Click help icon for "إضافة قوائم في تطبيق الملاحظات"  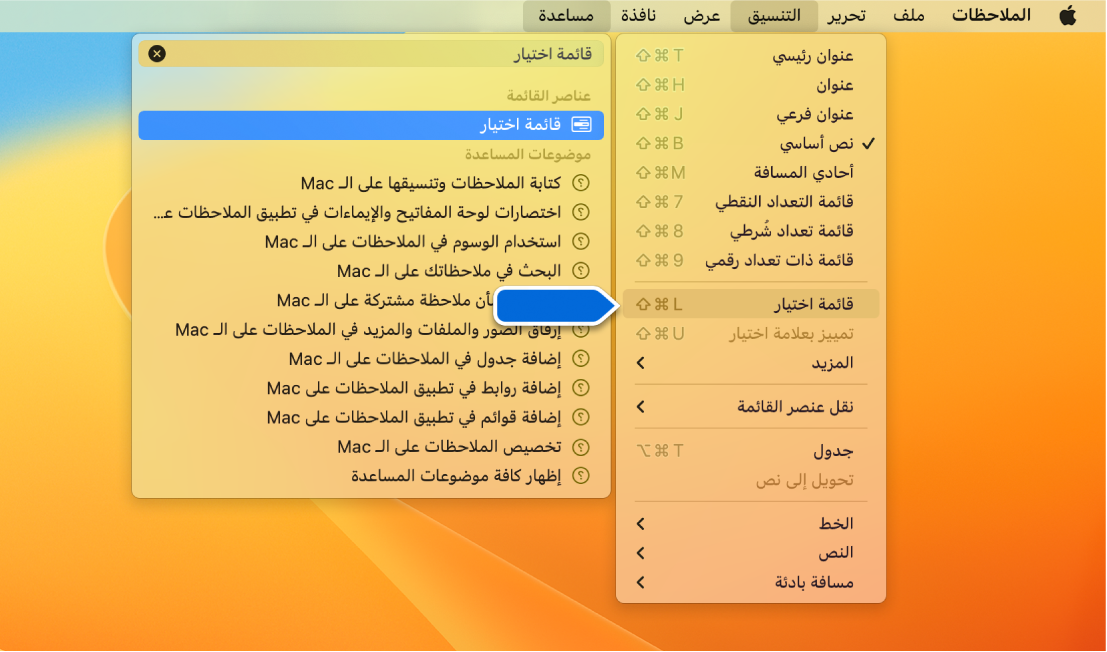tap(578, 414)
